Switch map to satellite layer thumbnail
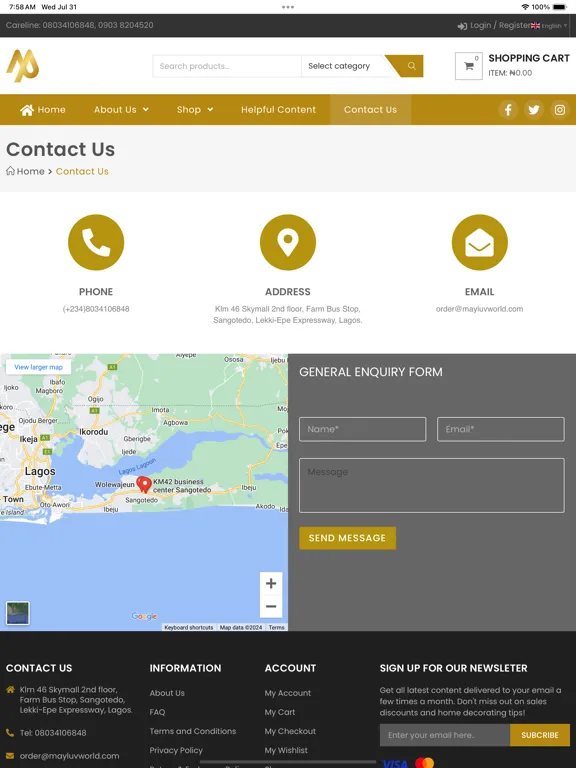The width and height of the screenshot is (576, 768). [x=18, y=613]
